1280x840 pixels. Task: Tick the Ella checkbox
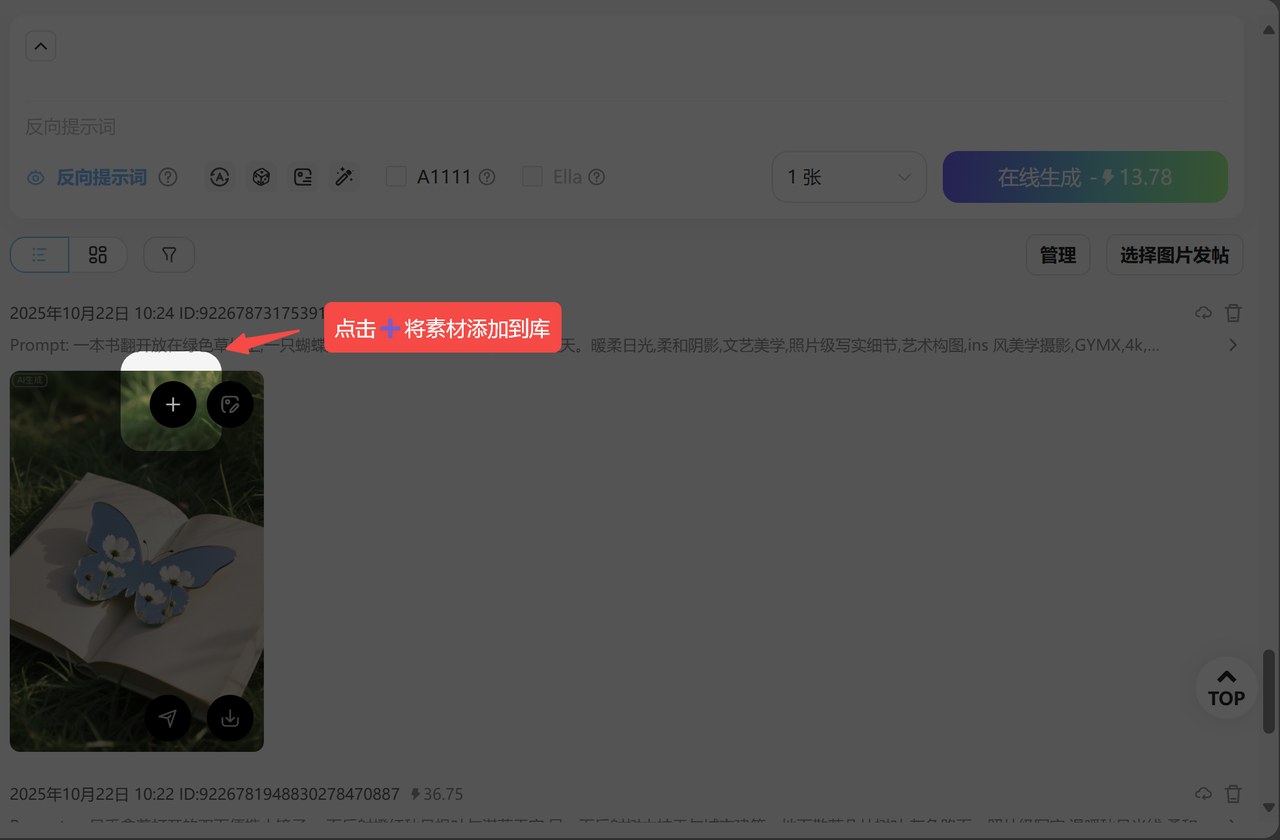[x=533, y=177]
